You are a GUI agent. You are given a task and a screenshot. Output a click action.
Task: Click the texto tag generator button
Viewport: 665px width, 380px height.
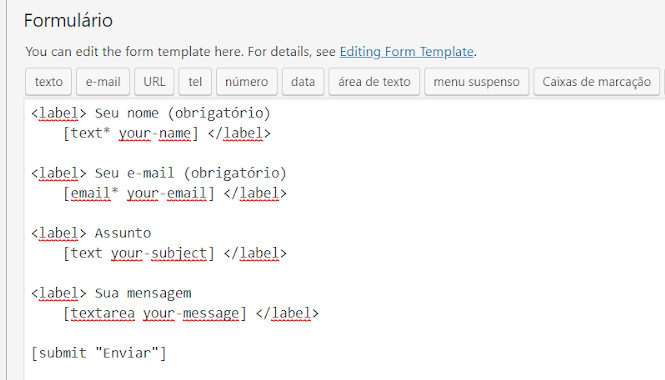pyautogui.click(x=48, y=81)
